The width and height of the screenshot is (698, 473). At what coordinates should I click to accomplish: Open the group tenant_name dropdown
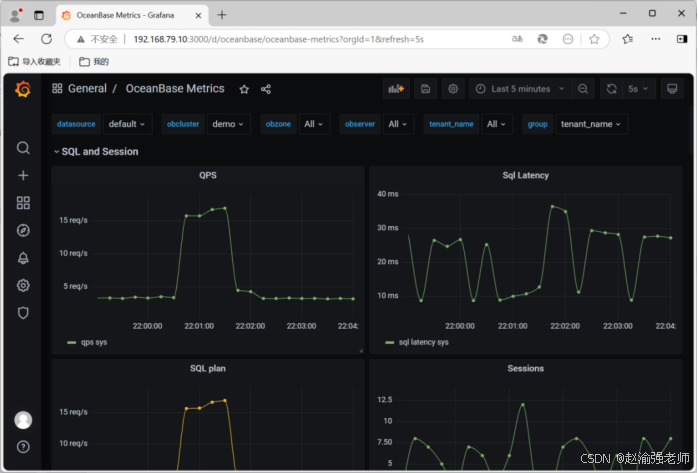591,124
